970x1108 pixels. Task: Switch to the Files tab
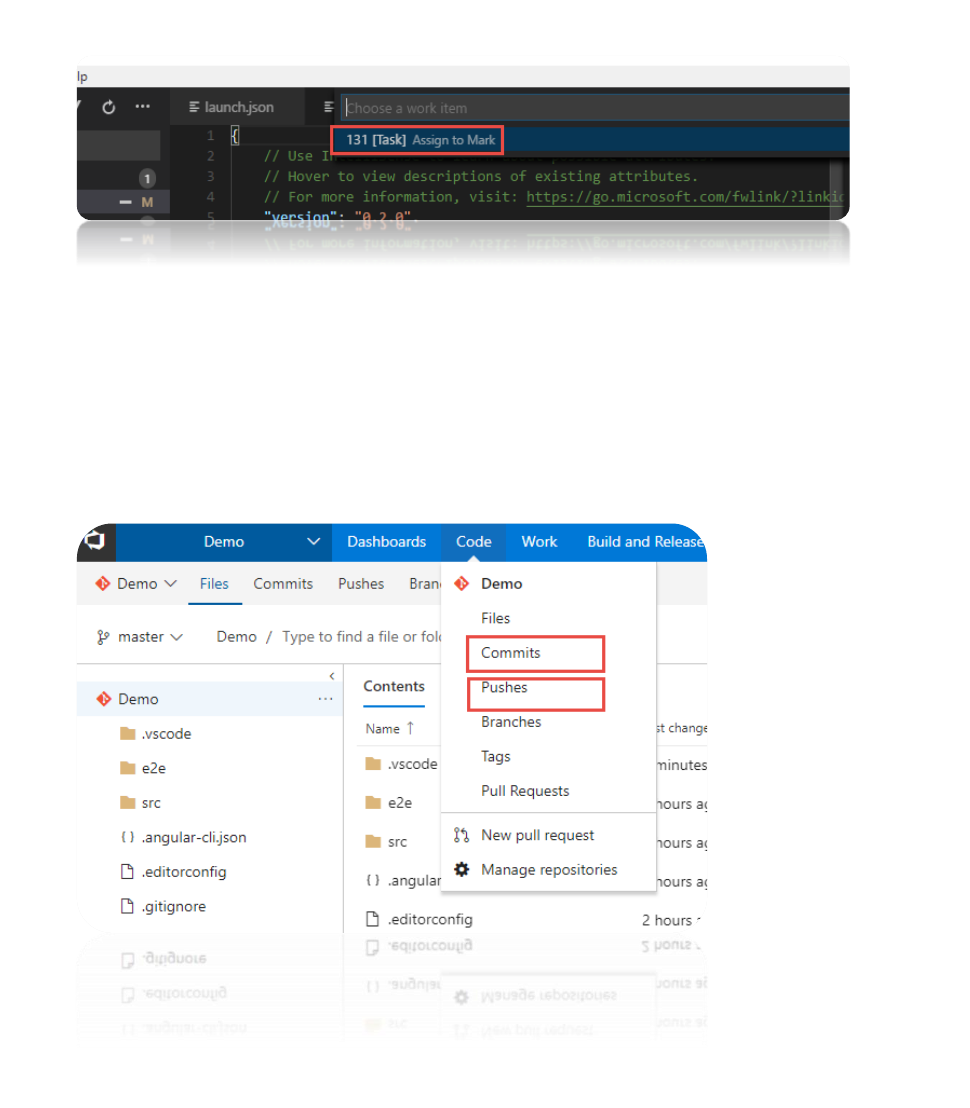pos(214,584)
